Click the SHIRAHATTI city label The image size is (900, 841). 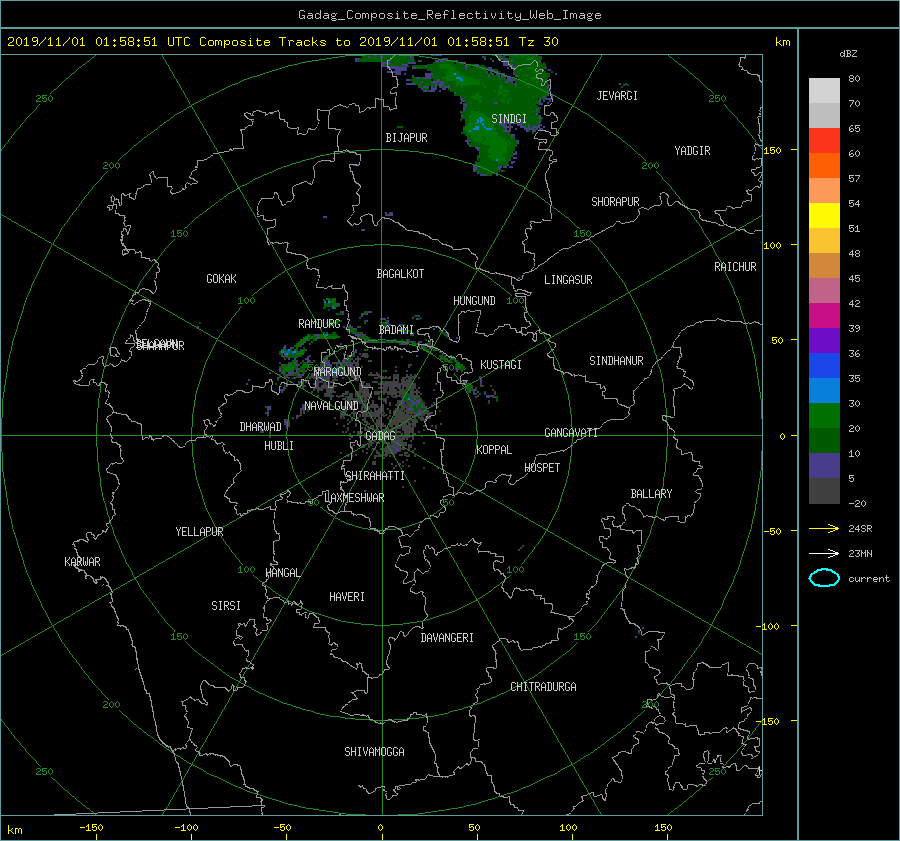coord(375,476)
